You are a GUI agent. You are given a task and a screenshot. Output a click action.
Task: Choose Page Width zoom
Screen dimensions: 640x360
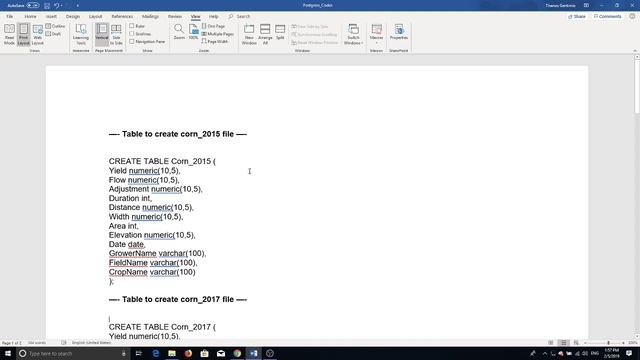coord(215,42)
